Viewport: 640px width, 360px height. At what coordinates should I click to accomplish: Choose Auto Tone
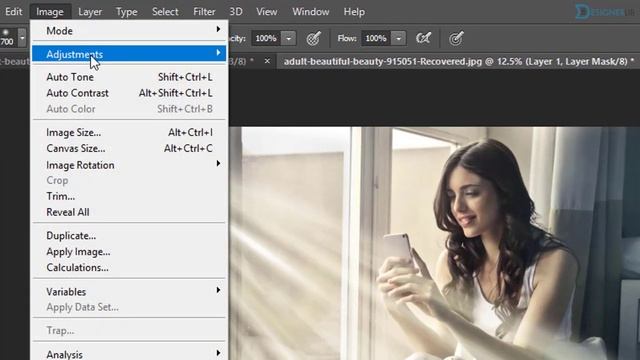coord(129,77)
